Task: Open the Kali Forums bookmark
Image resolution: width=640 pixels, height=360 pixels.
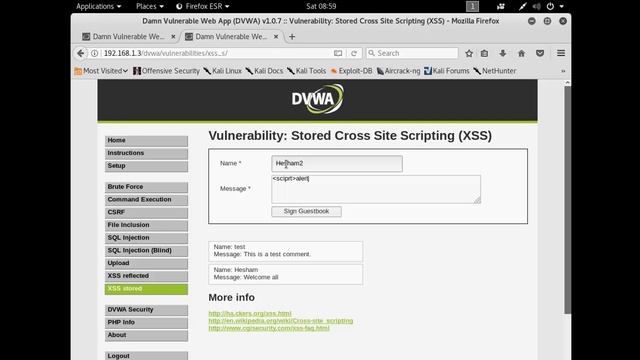Action: coord(447,71)
